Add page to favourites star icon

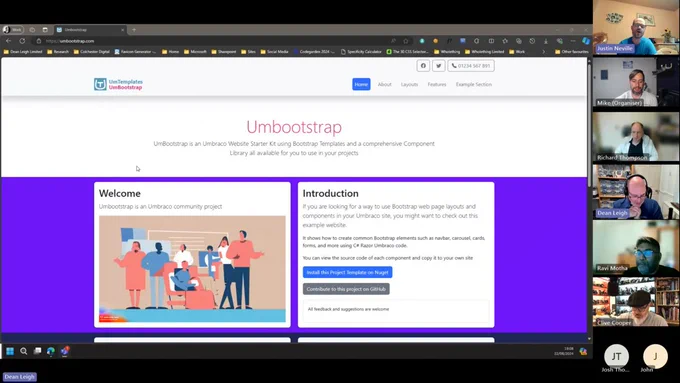[405, 41]
